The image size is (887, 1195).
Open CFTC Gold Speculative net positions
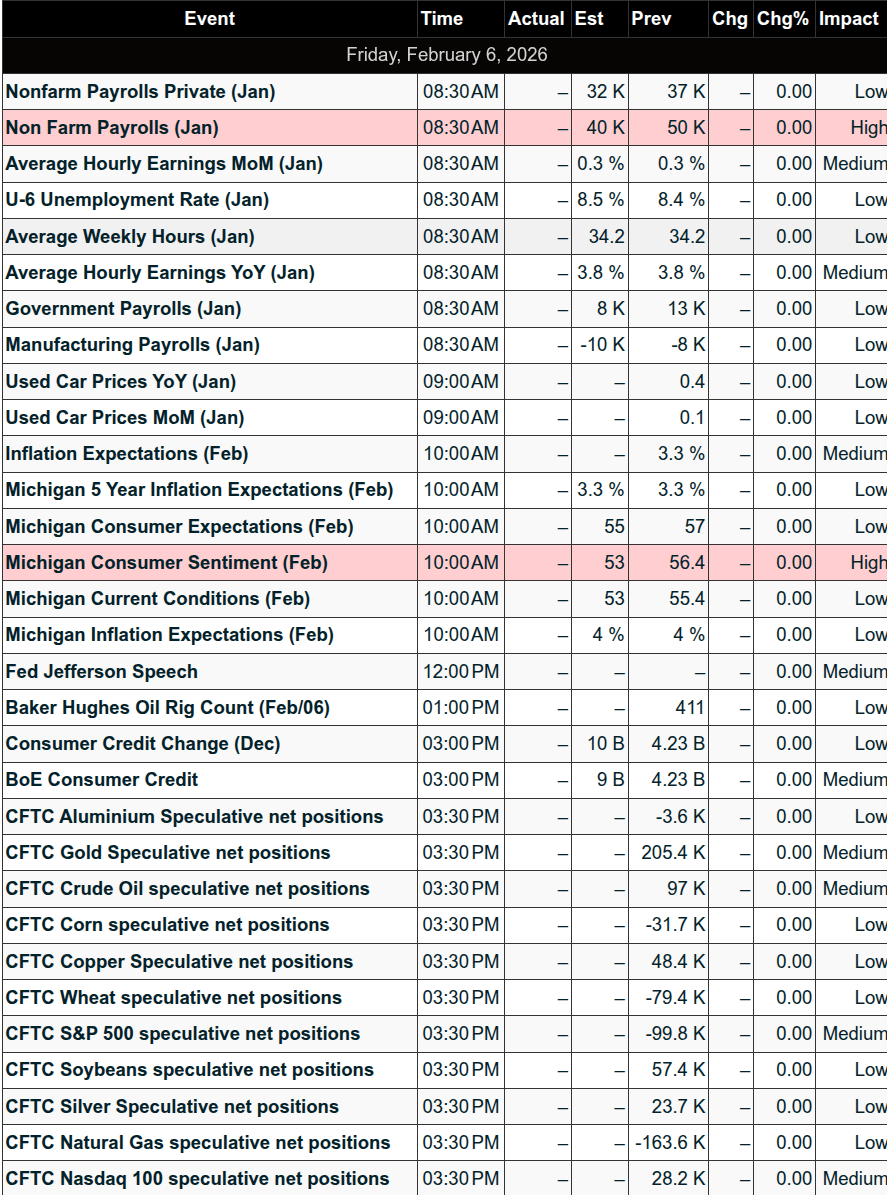pos(168,853)
